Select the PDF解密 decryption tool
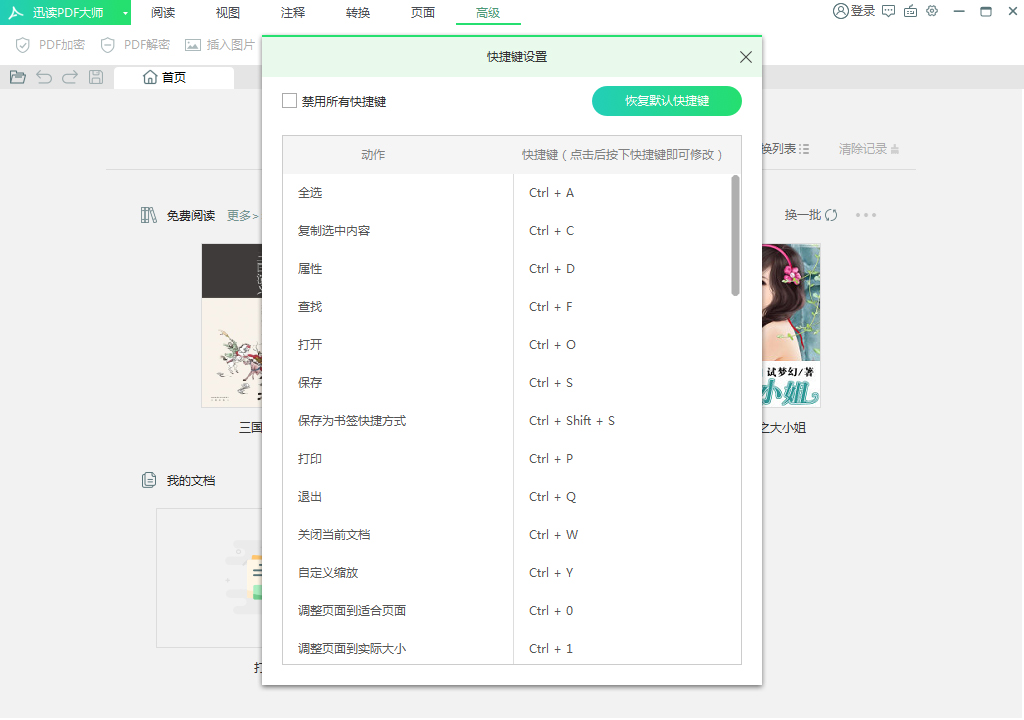The image size is (1024, 720). coord(134,44)
